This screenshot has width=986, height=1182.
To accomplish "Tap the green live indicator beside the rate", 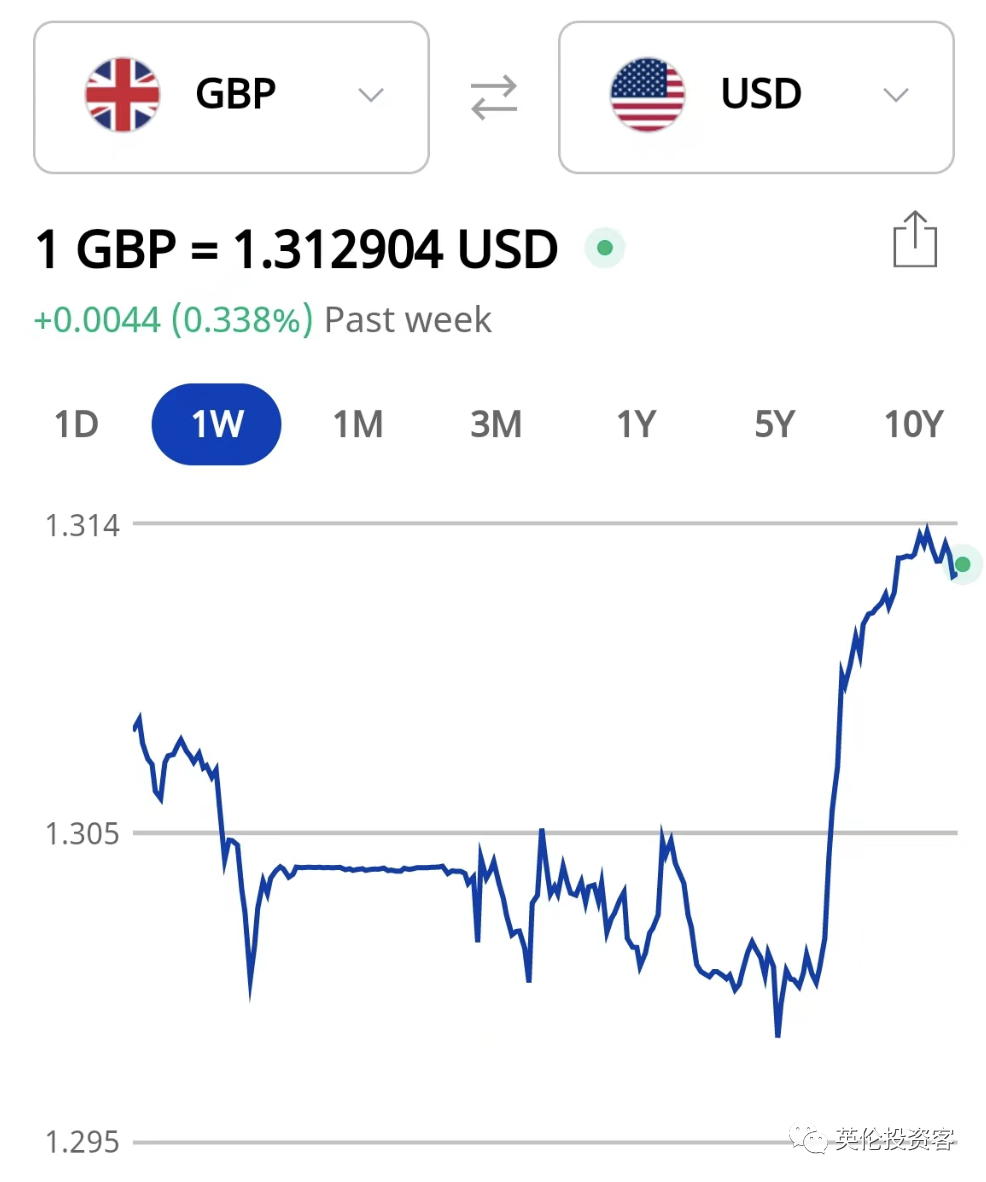I will (x=605, y=247).
